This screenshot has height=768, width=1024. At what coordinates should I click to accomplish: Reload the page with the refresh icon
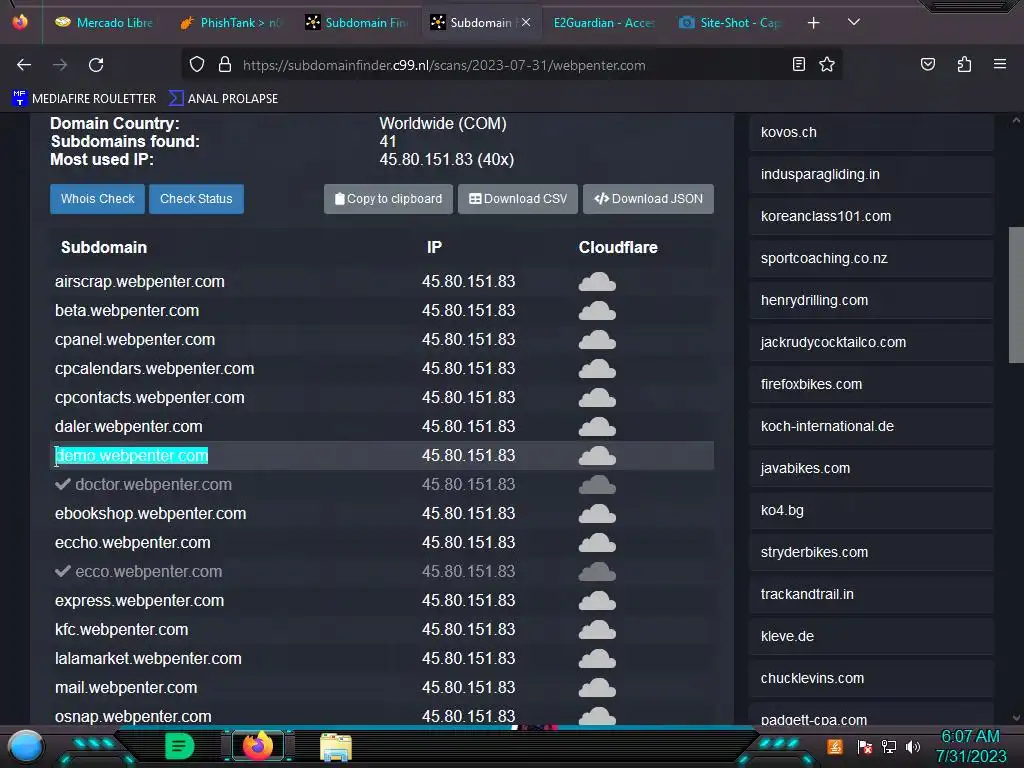tap(96, 65)
